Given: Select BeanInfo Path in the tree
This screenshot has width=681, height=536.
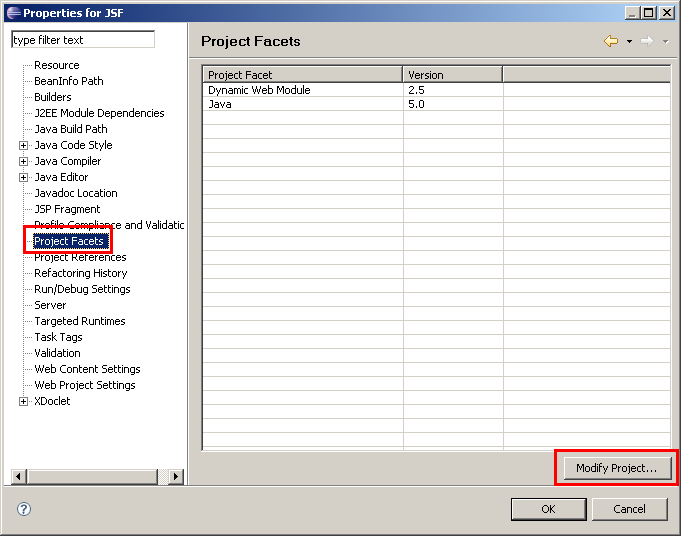Looking at the screenshot, I should (x=69, y=81).
